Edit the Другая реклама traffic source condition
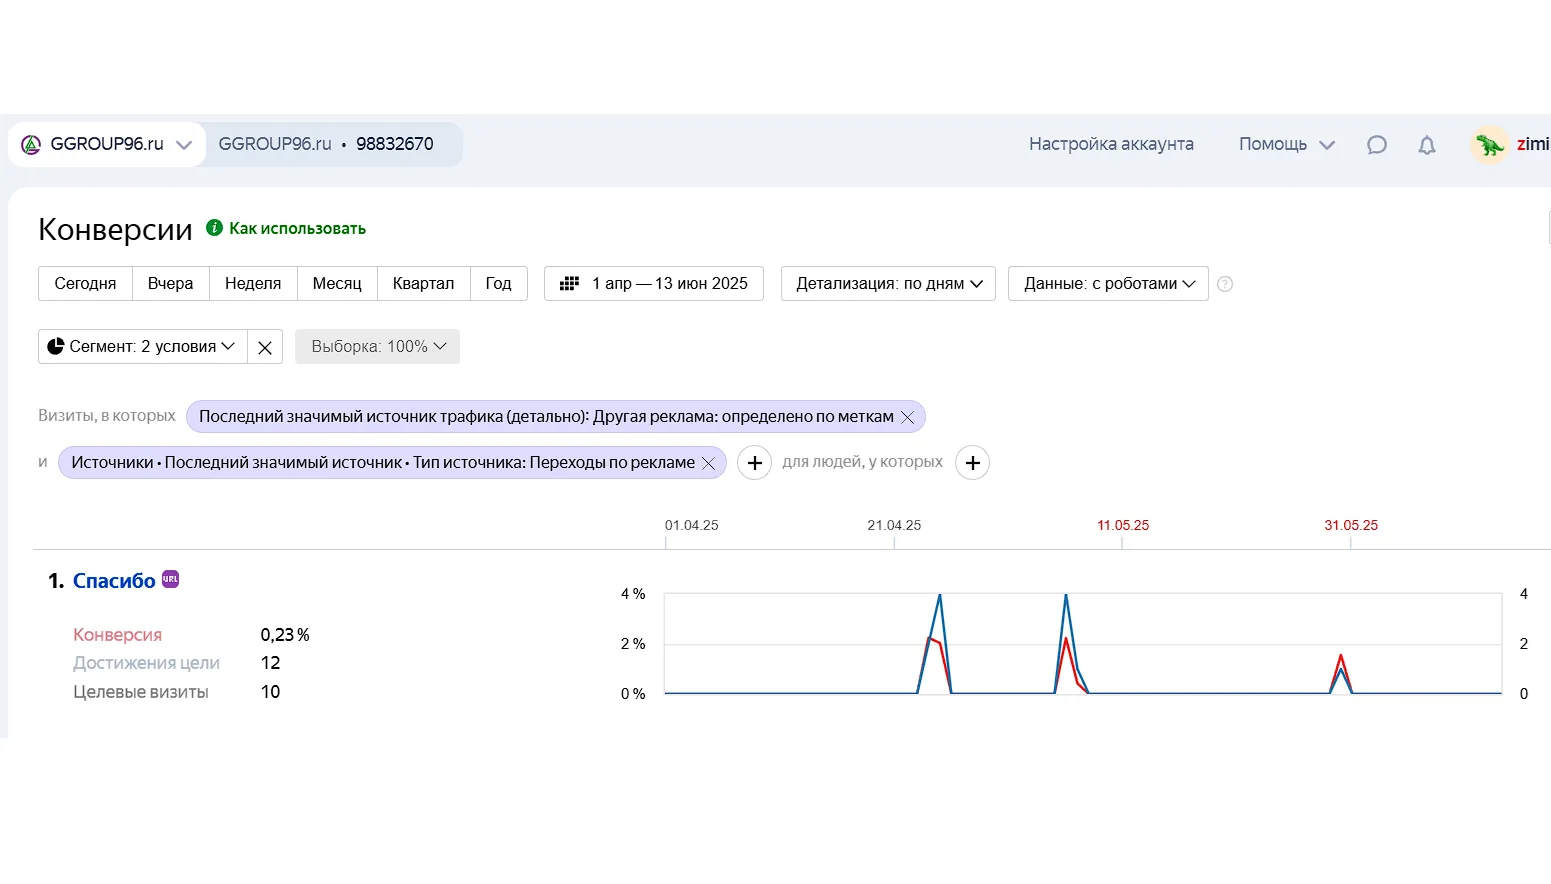This screenshot has height=884, width=1551. point(546,416)
